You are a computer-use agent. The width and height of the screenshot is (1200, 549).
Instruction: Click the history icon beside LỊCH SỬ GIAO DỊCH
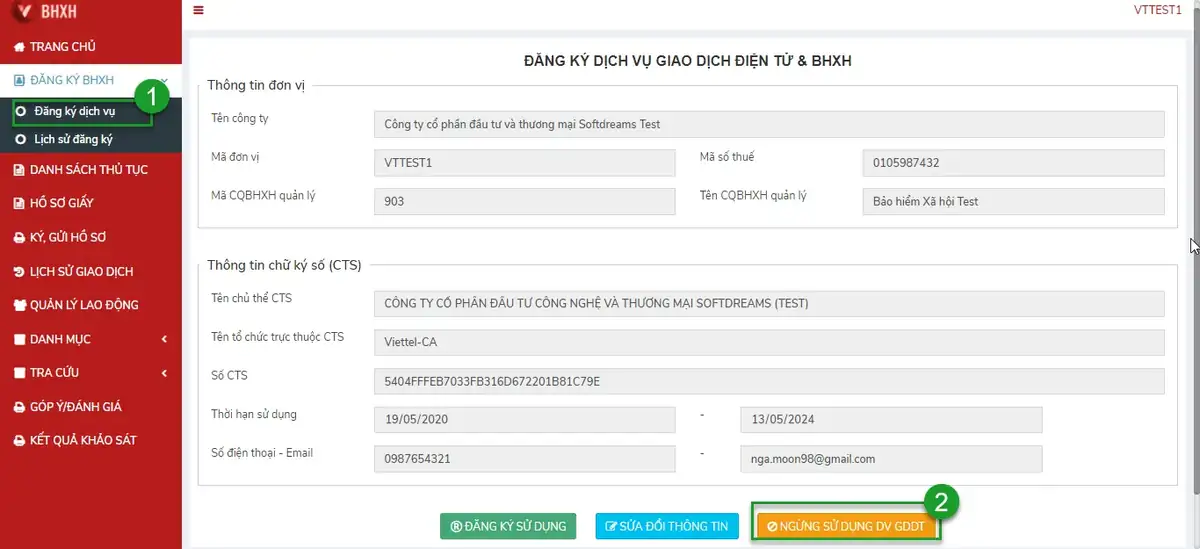(19, 271)
